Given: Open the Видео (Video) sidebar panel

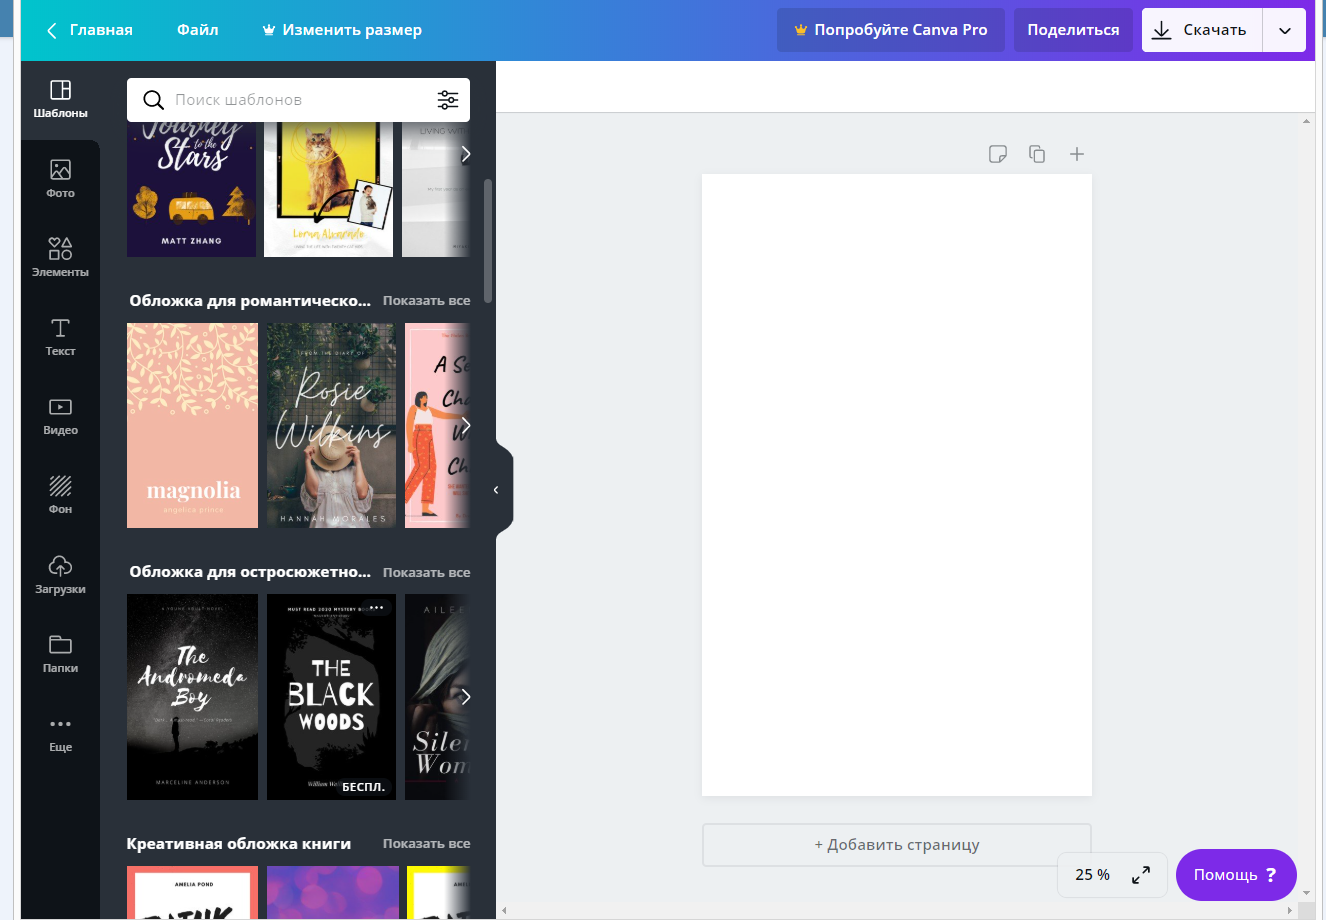Looking at the screenshot, I should click(60, 416).
